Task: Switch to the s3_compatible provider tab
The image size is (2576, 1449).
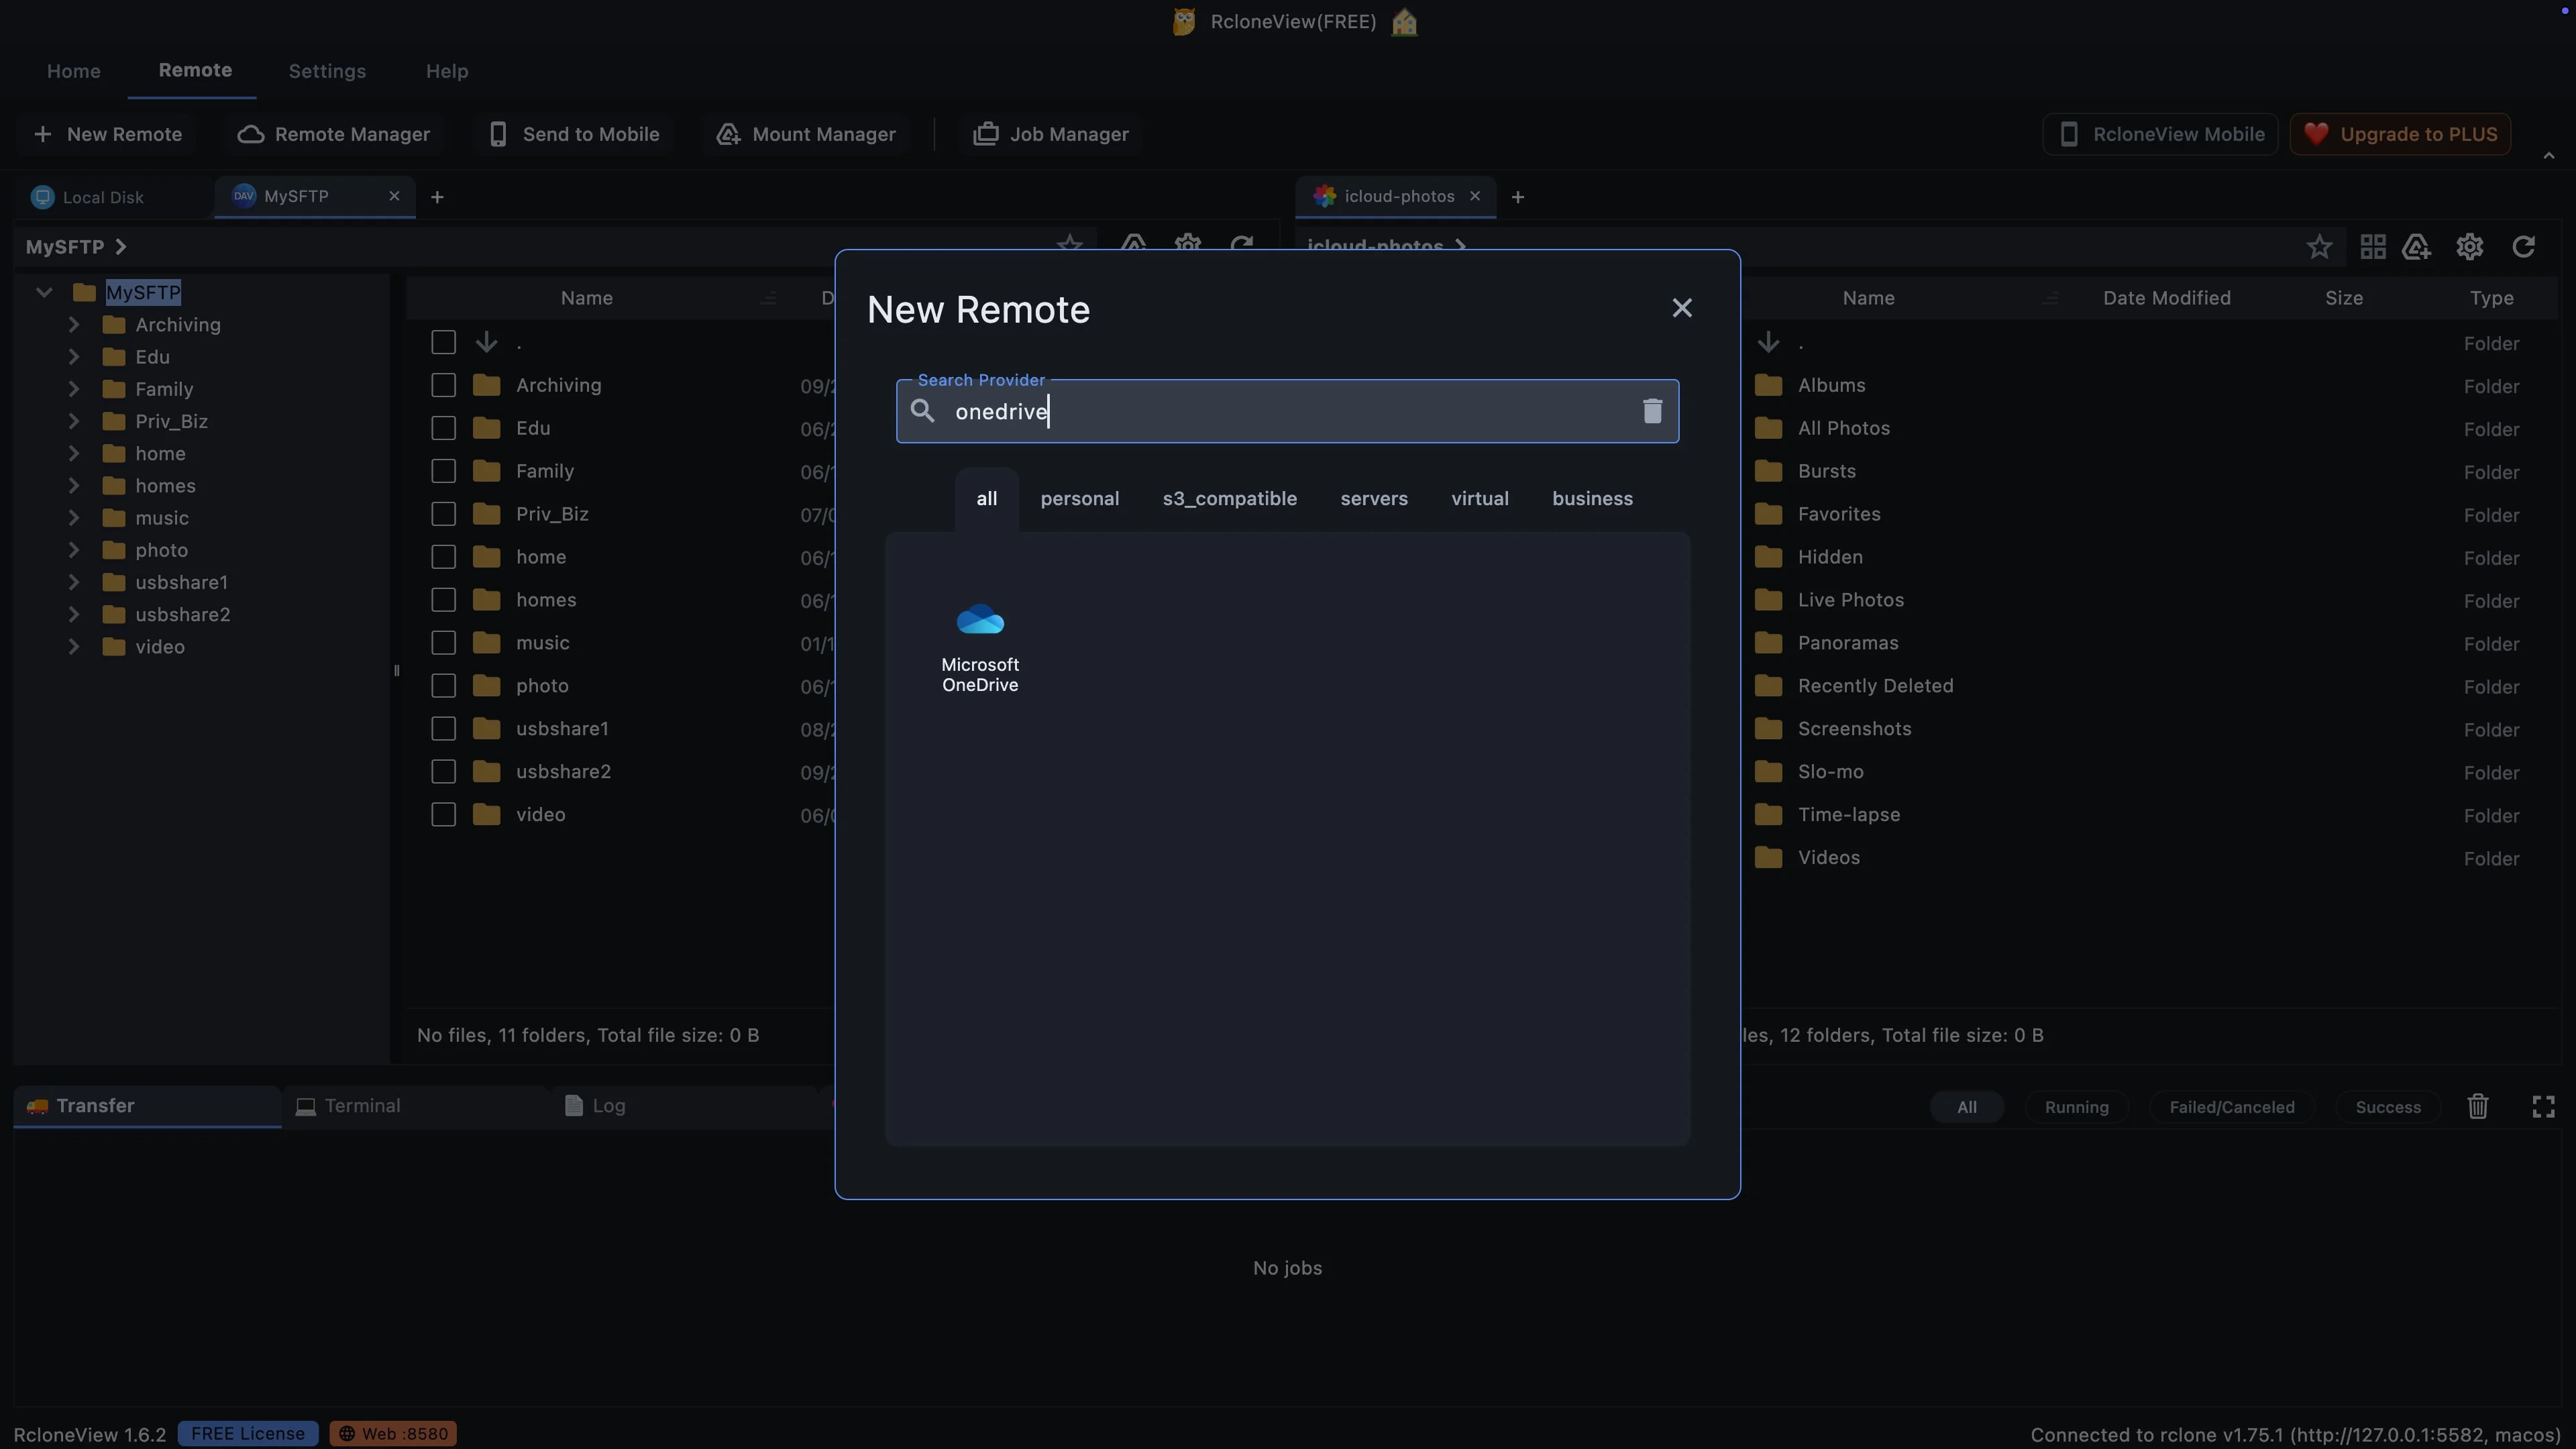Action: point(1230,498)
